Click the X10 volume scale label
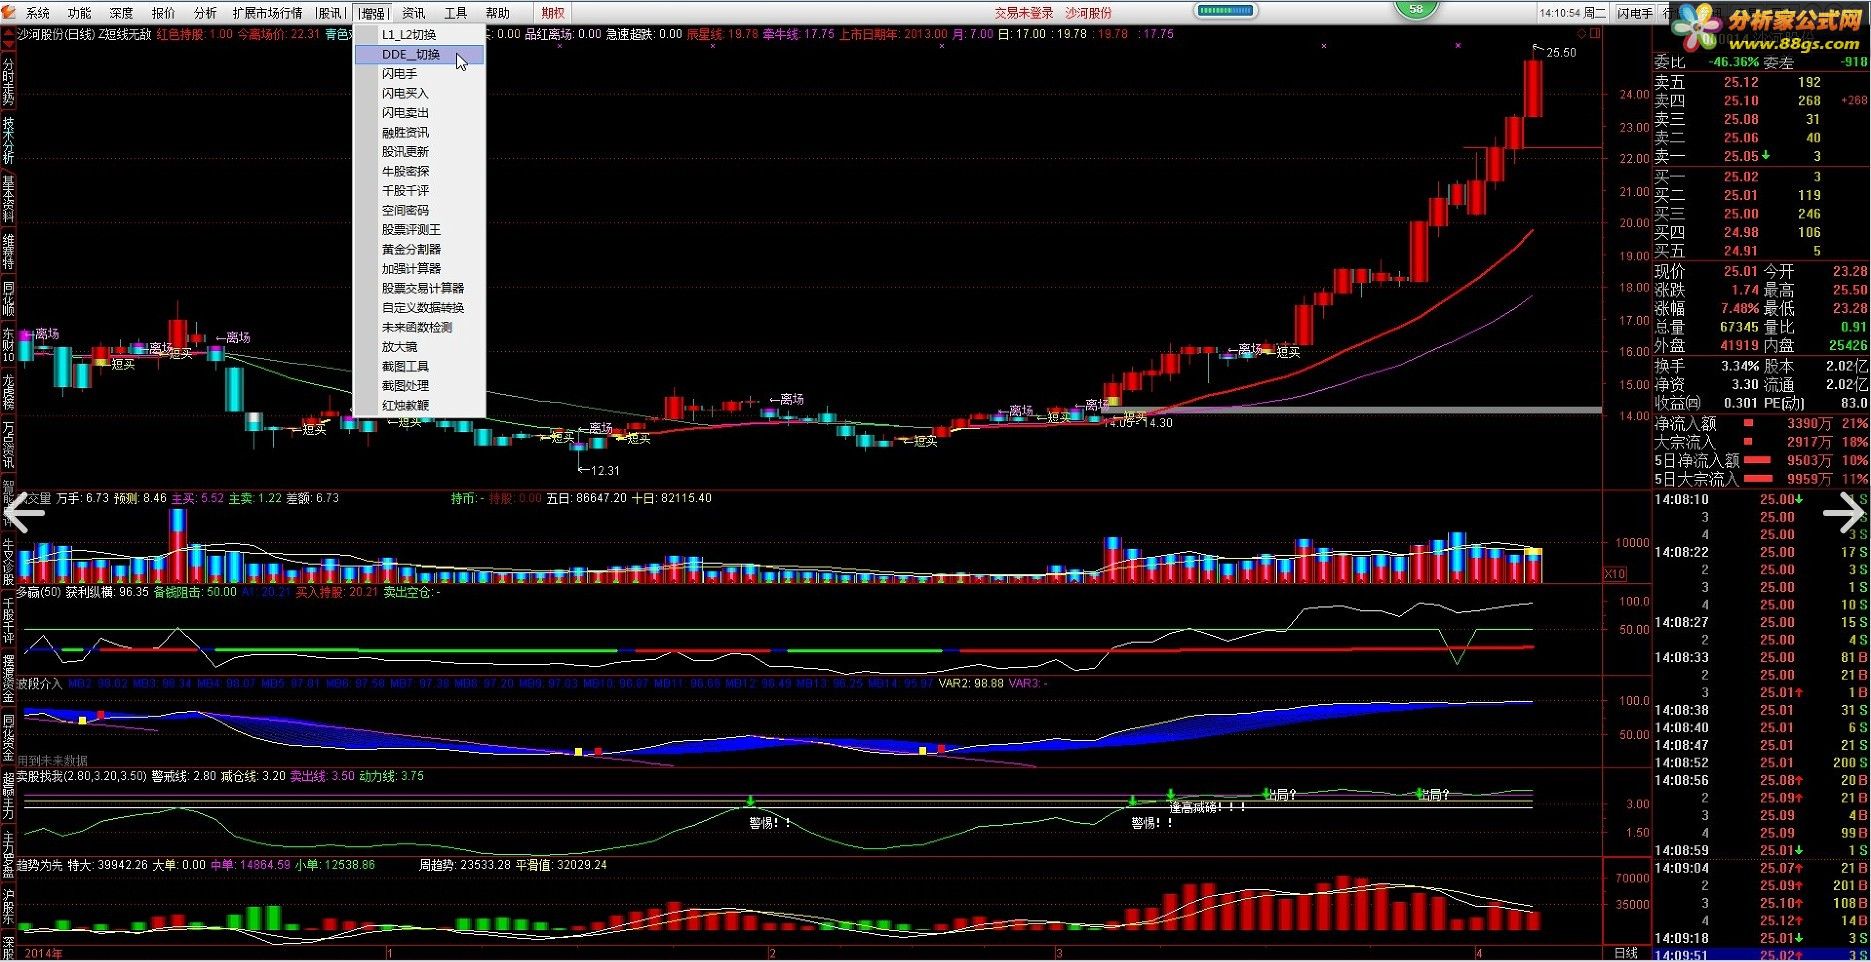1871x962 pixels. [x=1615, y=574]
